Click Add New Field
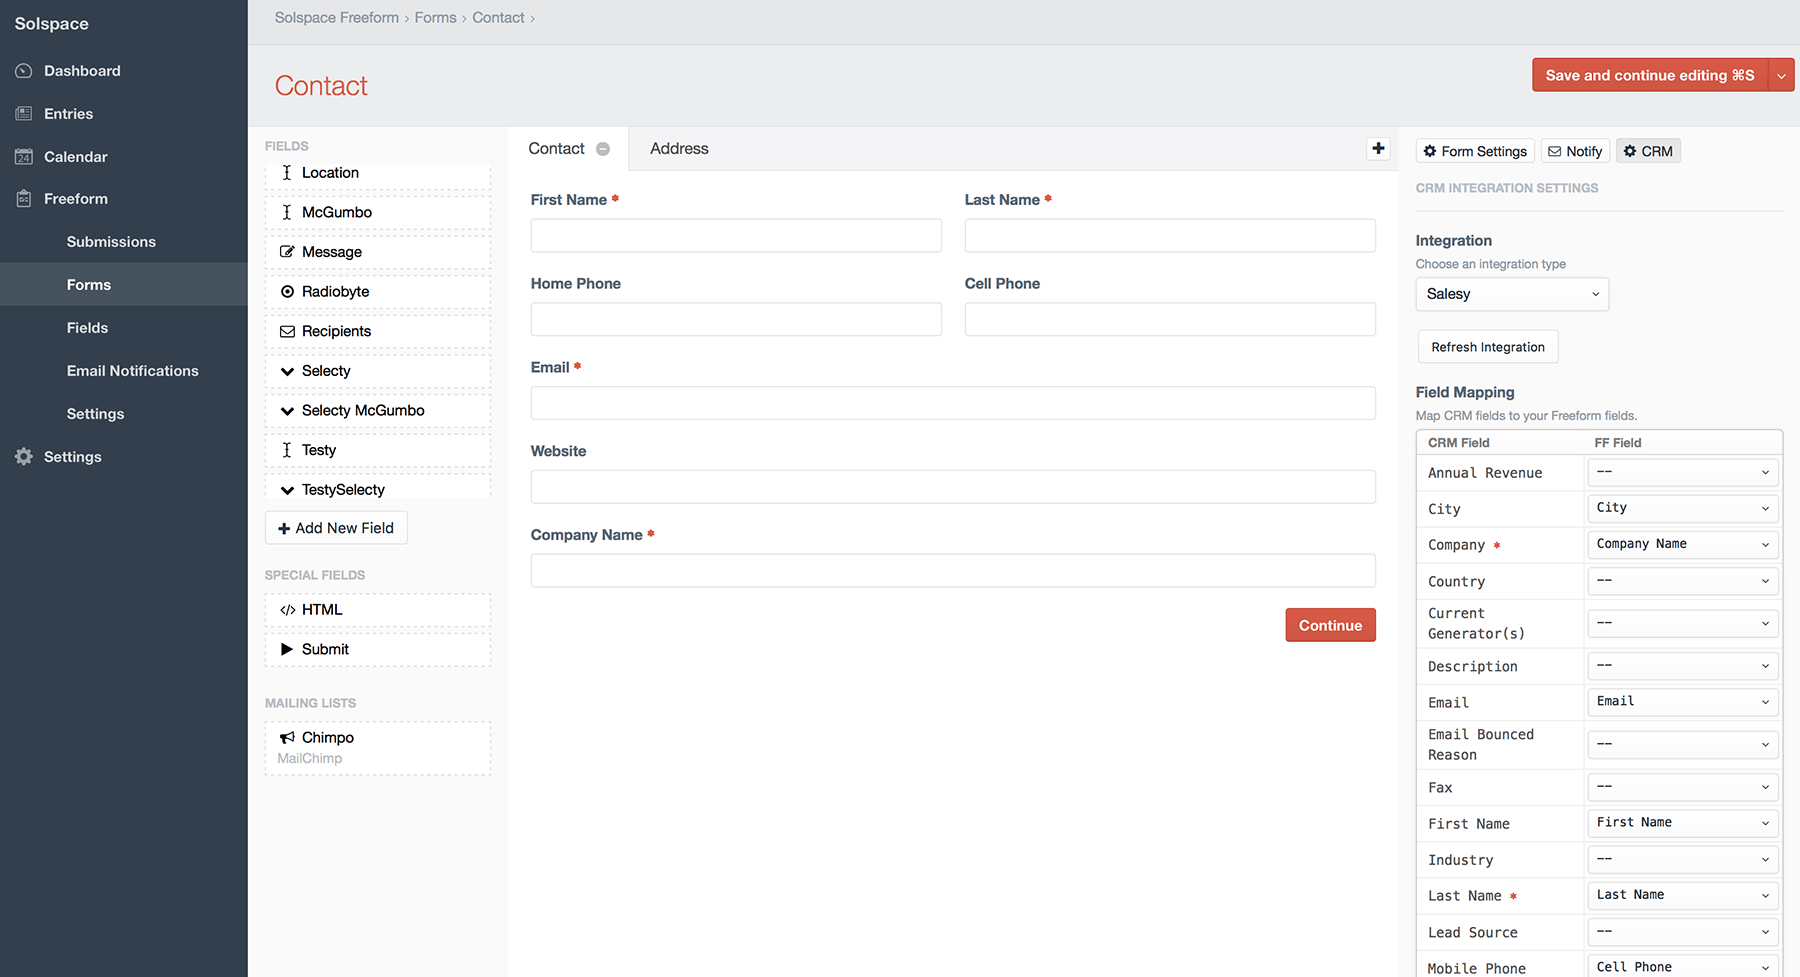The width and height of the screenshot is (1800, 977). point(335,527)
